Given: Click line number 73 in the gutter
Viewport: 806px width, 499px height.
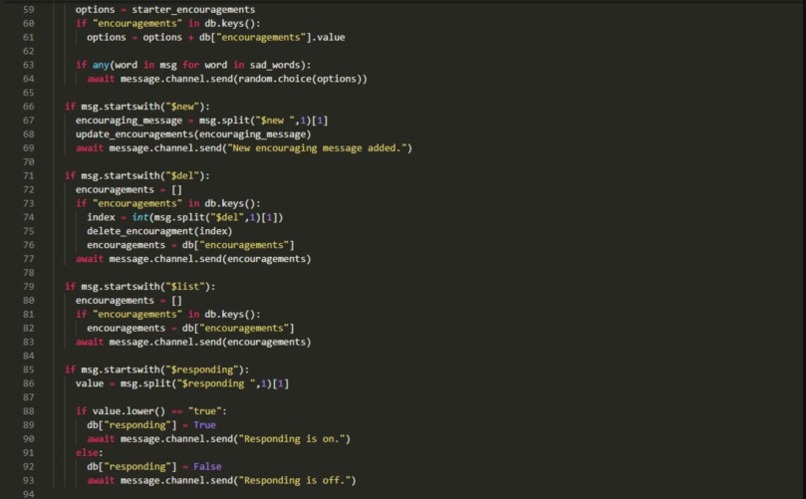Looking at the screenshot, I should tap(28, 204).
